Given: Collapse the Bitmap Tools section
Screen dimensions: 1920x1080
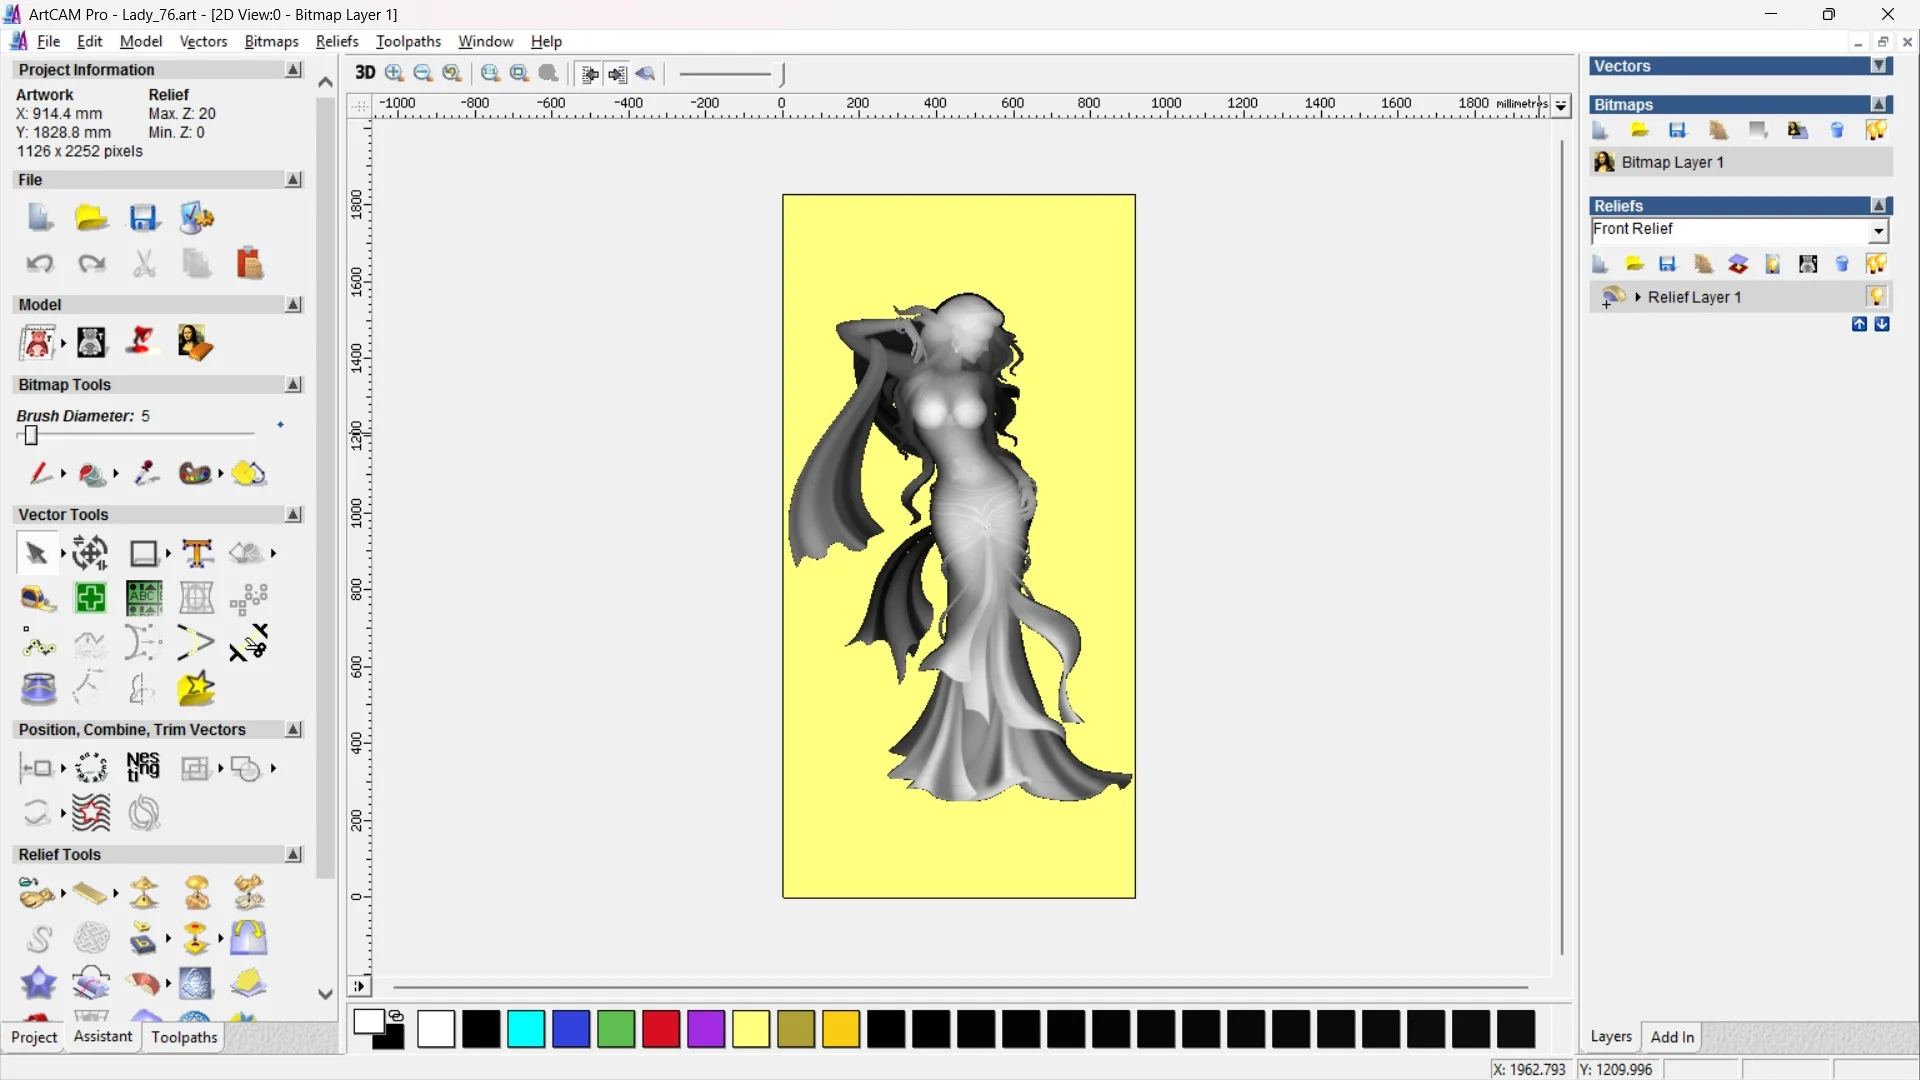Looking at the screenshot, I should tap(293, 385).
